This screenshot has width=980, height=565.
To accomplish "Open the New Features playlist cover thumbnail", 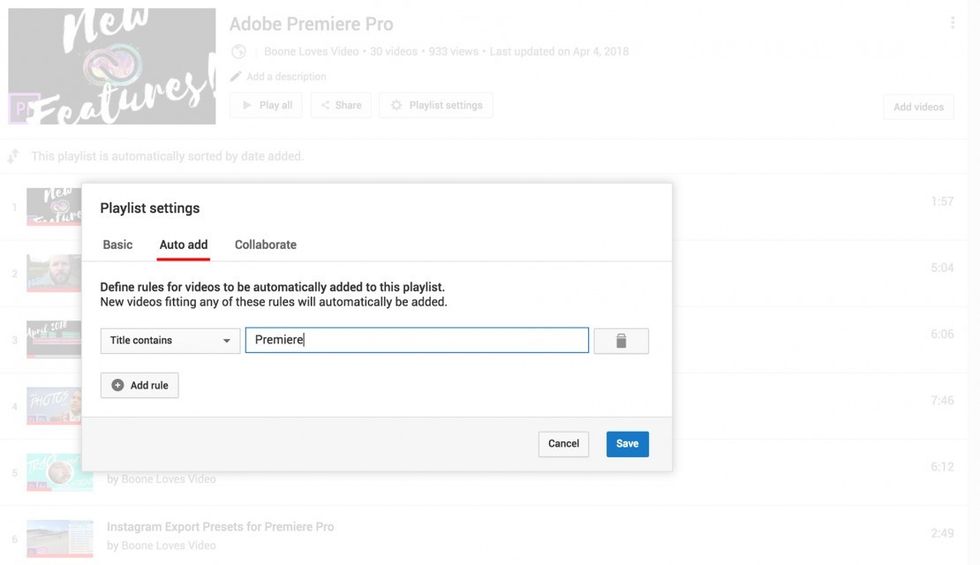I will (112, 66).
